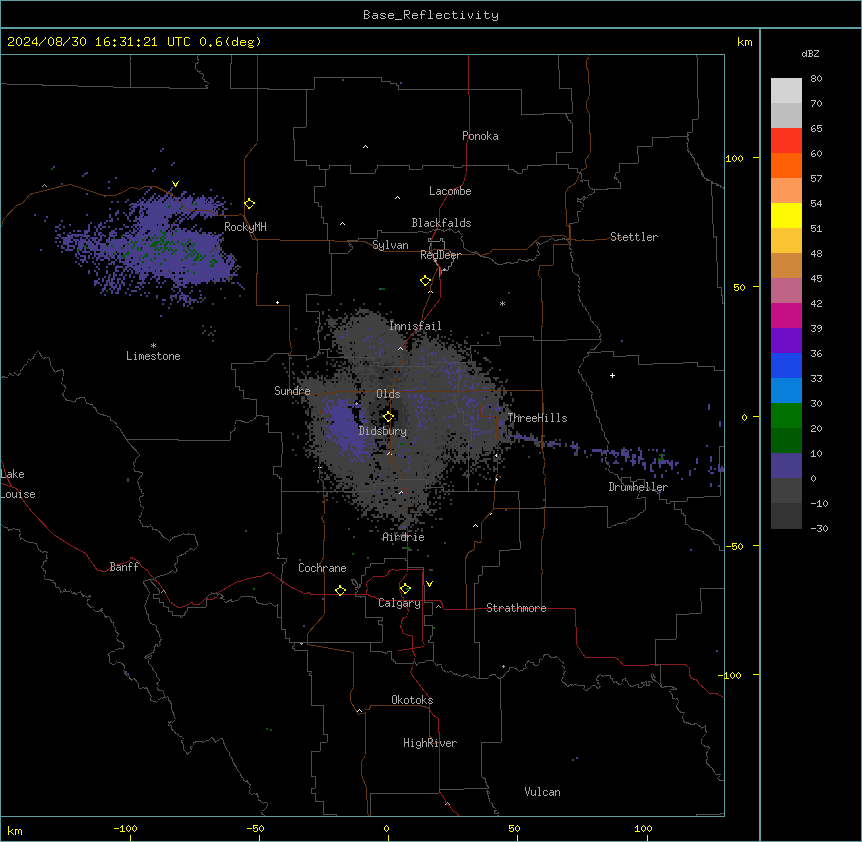Viewport: 862px width, 842px height.
Task: Click the purple 39 dBZ legend swatch
Action: pos(786,341)
